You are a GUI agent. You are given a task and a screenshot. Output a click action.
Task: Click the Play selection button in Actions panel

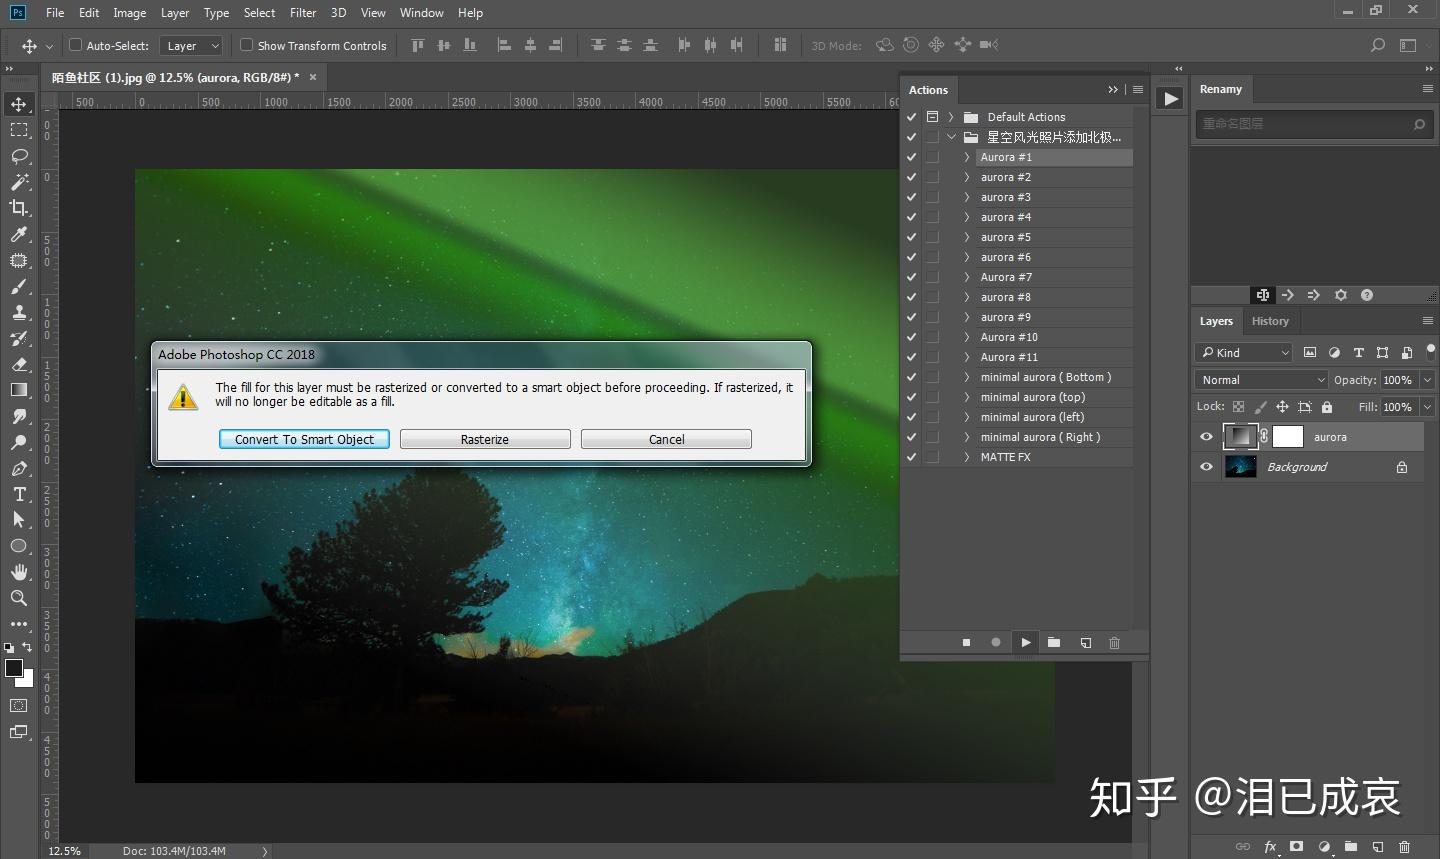click(x=1025, y=643)
